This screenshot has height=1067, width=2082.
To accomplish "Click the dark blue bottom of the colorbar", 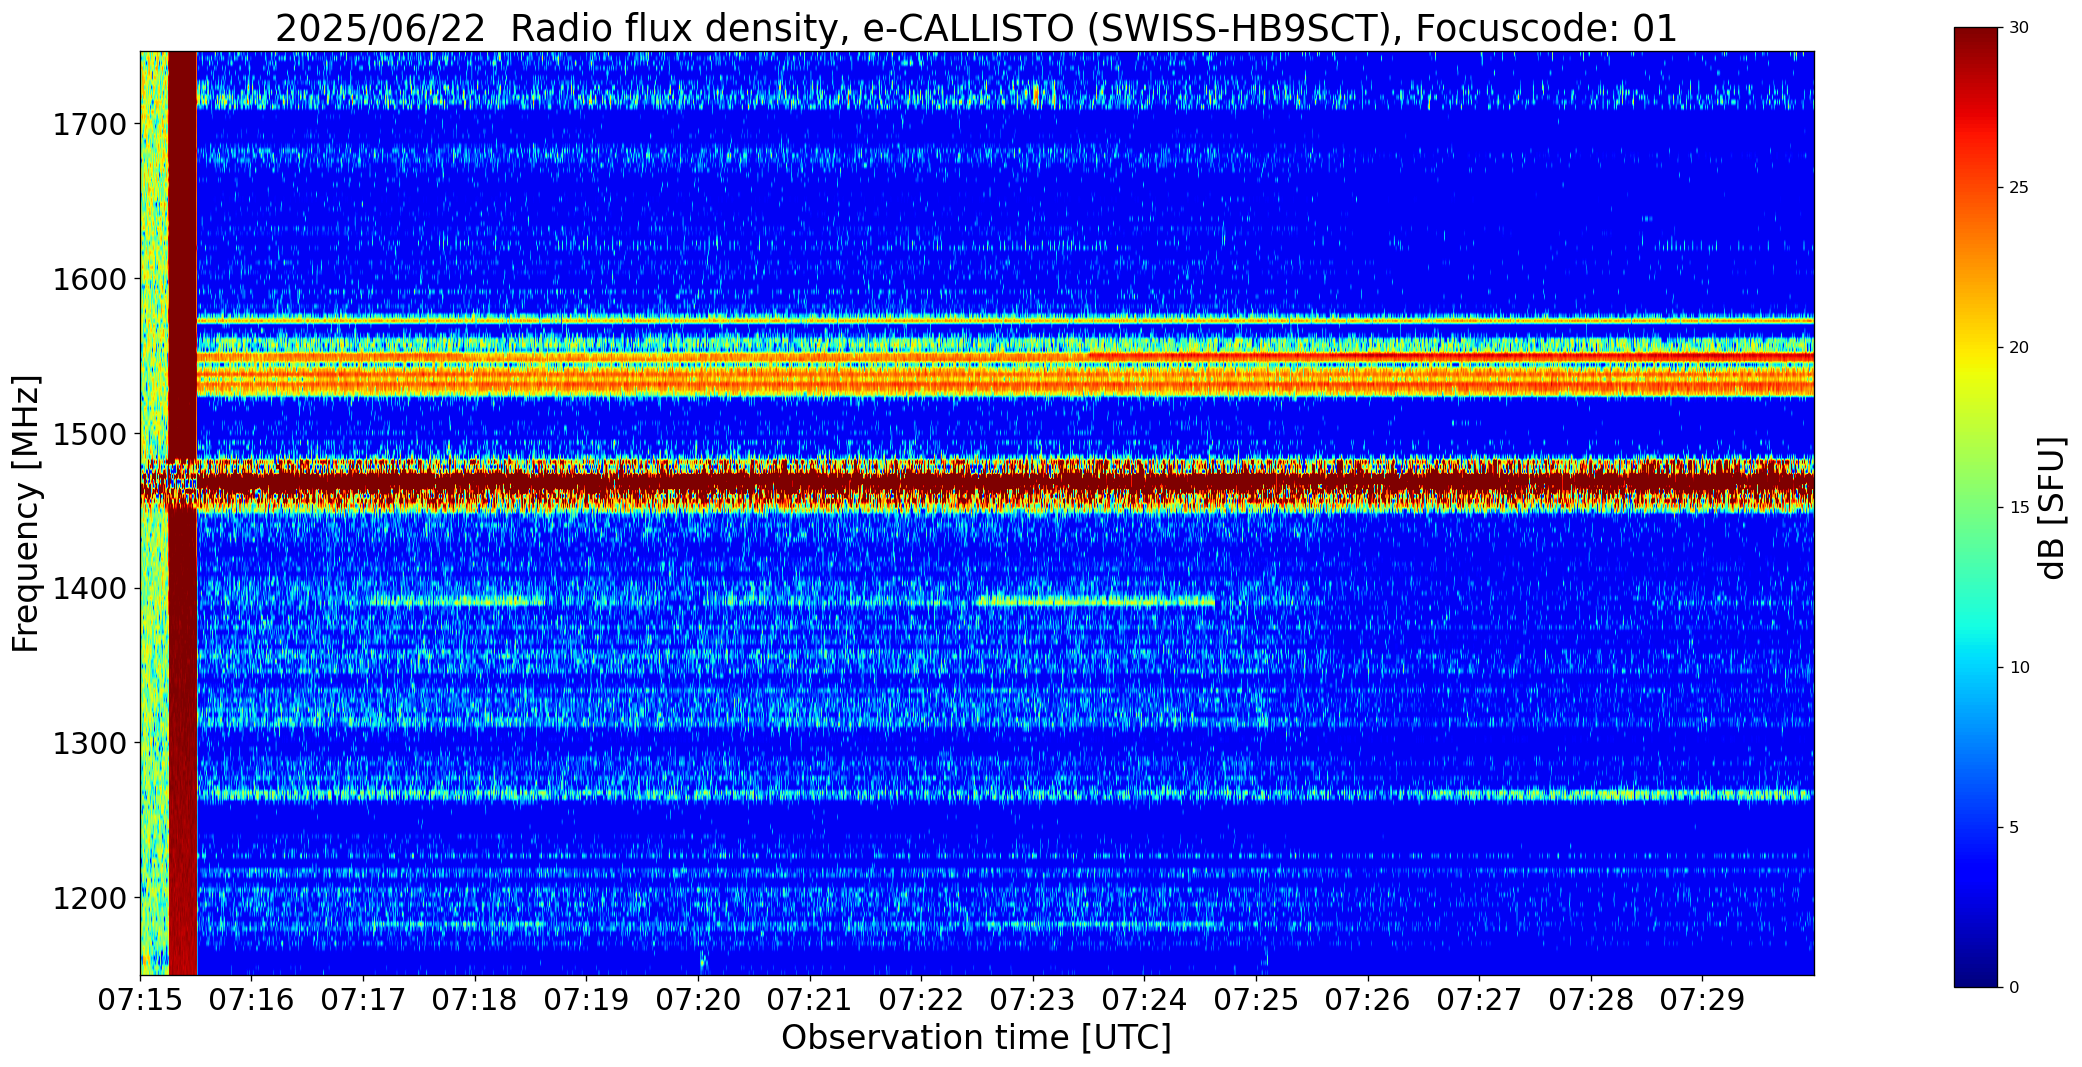I will pyautogui.click(x=1978, y=970).
